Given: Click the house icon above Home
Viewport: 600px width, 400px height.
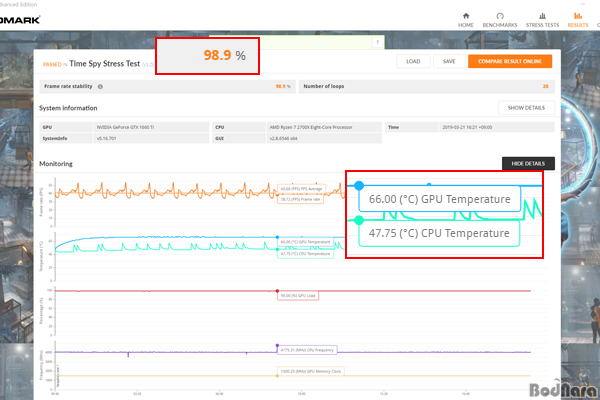Looking at the screenshot, I should point(466,16).
